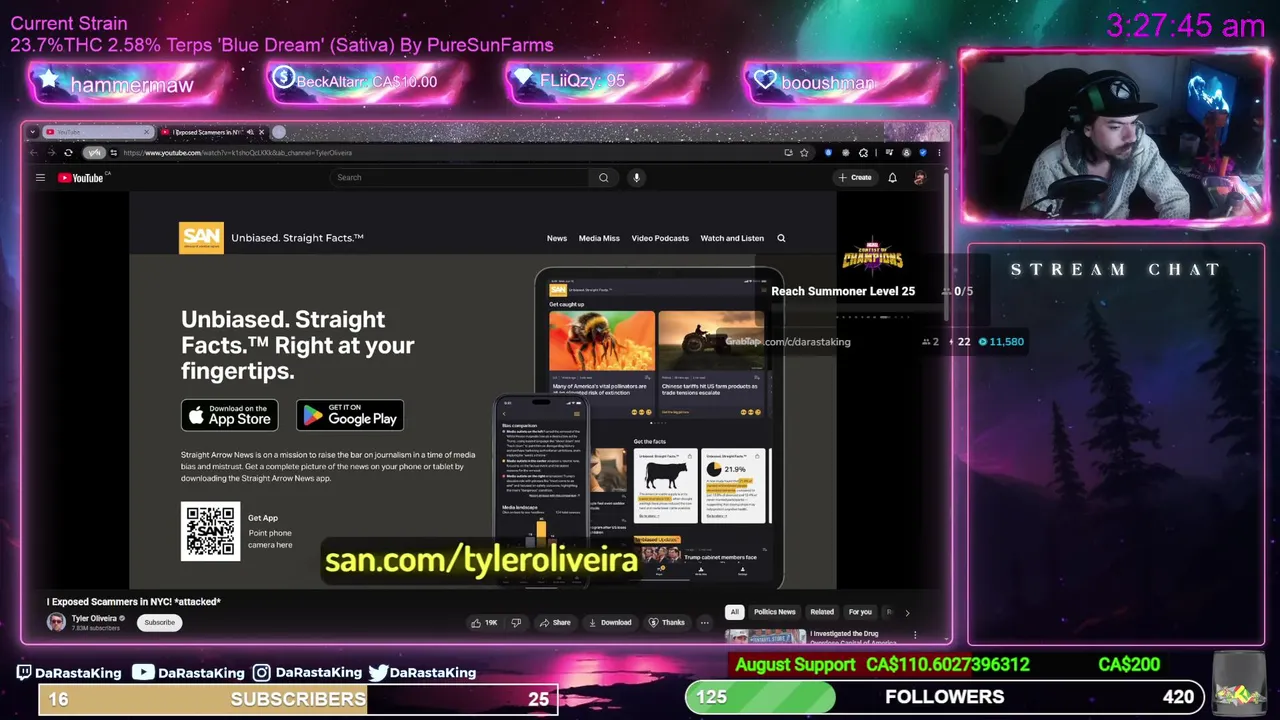Open the browser three-dot menu

[x=939, y=153]
